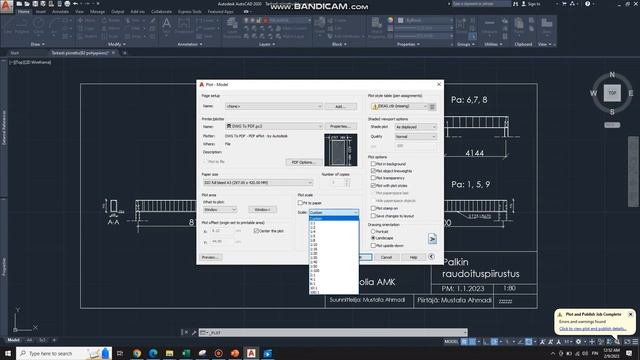Image resolution: width=640 pixels, height=360 pixels.
Task: Switch to the Output ribbon tab
Action: coord(118,12)
